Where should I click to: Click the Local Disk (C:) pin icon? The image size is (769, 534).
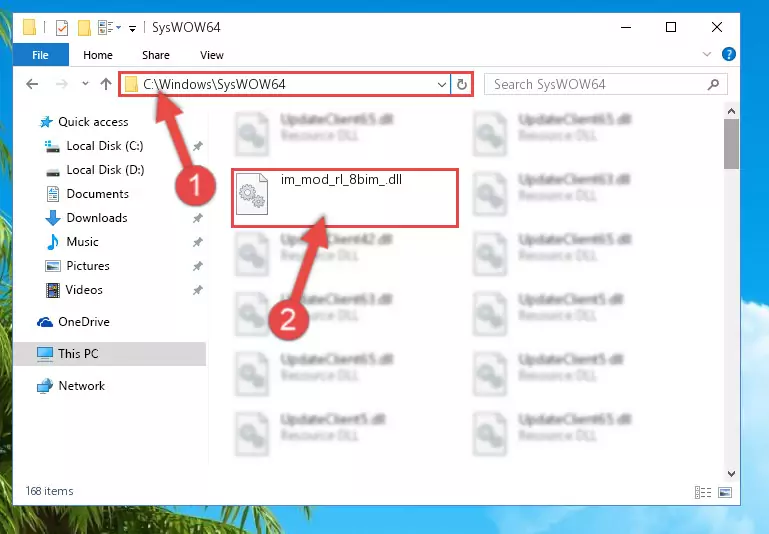pos(198,146)
